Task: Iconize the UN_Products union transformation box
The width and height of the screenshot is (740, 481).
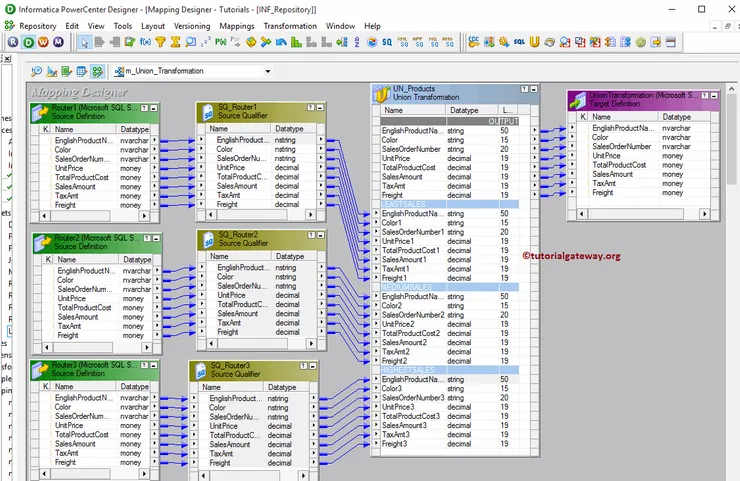Action: tap(534, 89)
